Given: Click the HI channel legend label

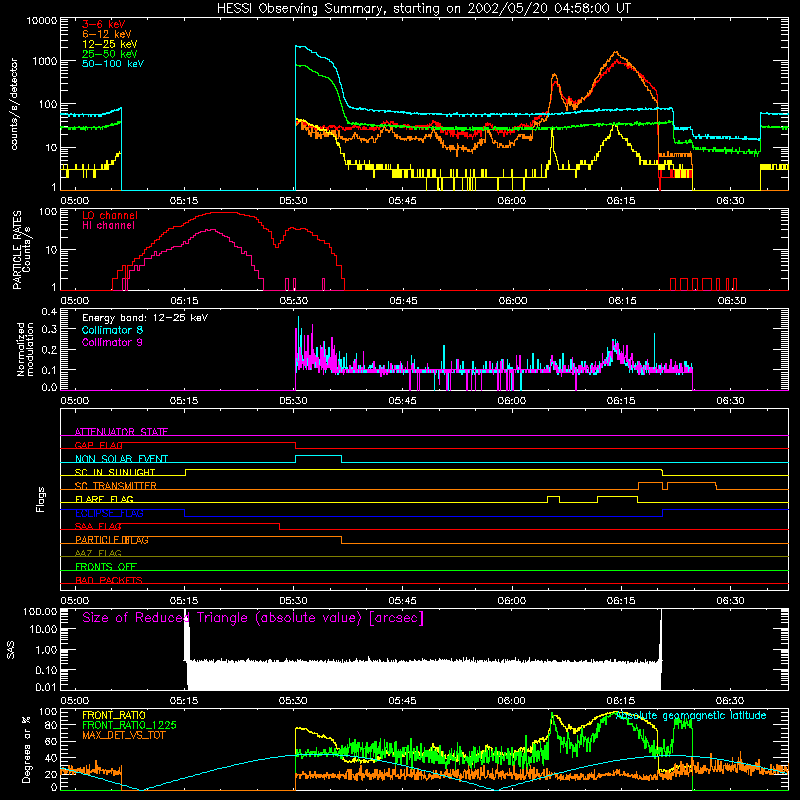Looking at the screenshot, I should (x=108, y=226).
